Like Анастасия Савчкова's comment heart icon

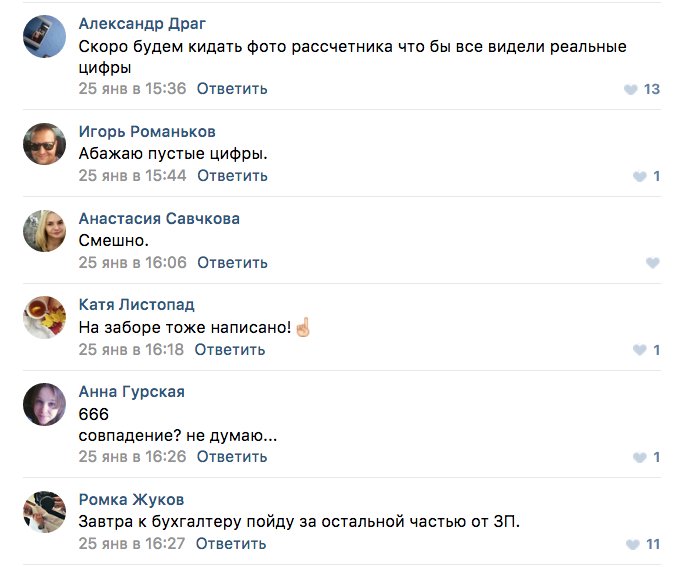[653, 263]
